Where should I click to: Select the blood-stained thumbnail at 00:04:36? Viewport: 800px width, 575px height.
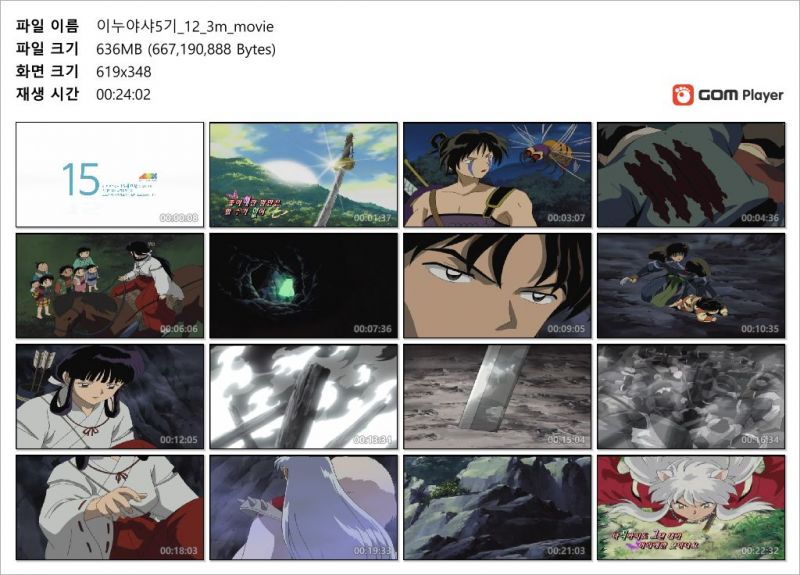691,174
